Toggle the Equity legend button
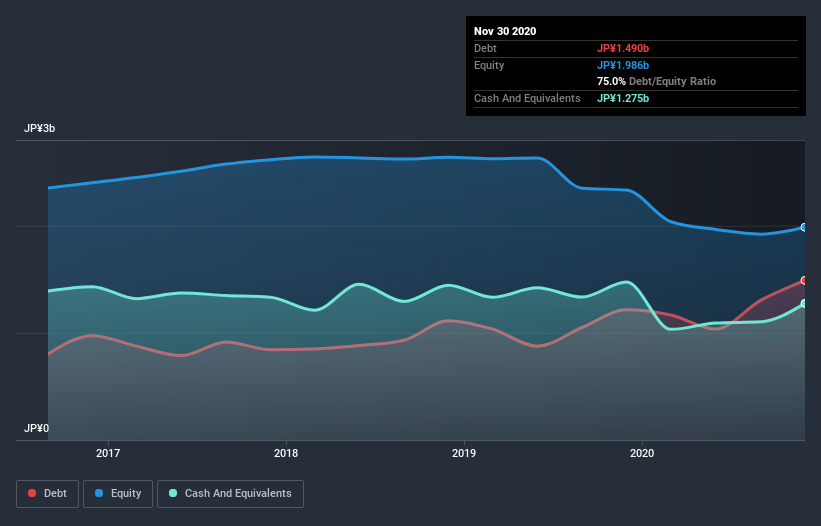This screenshot has width=821, height=526. (x=118, y=494)
